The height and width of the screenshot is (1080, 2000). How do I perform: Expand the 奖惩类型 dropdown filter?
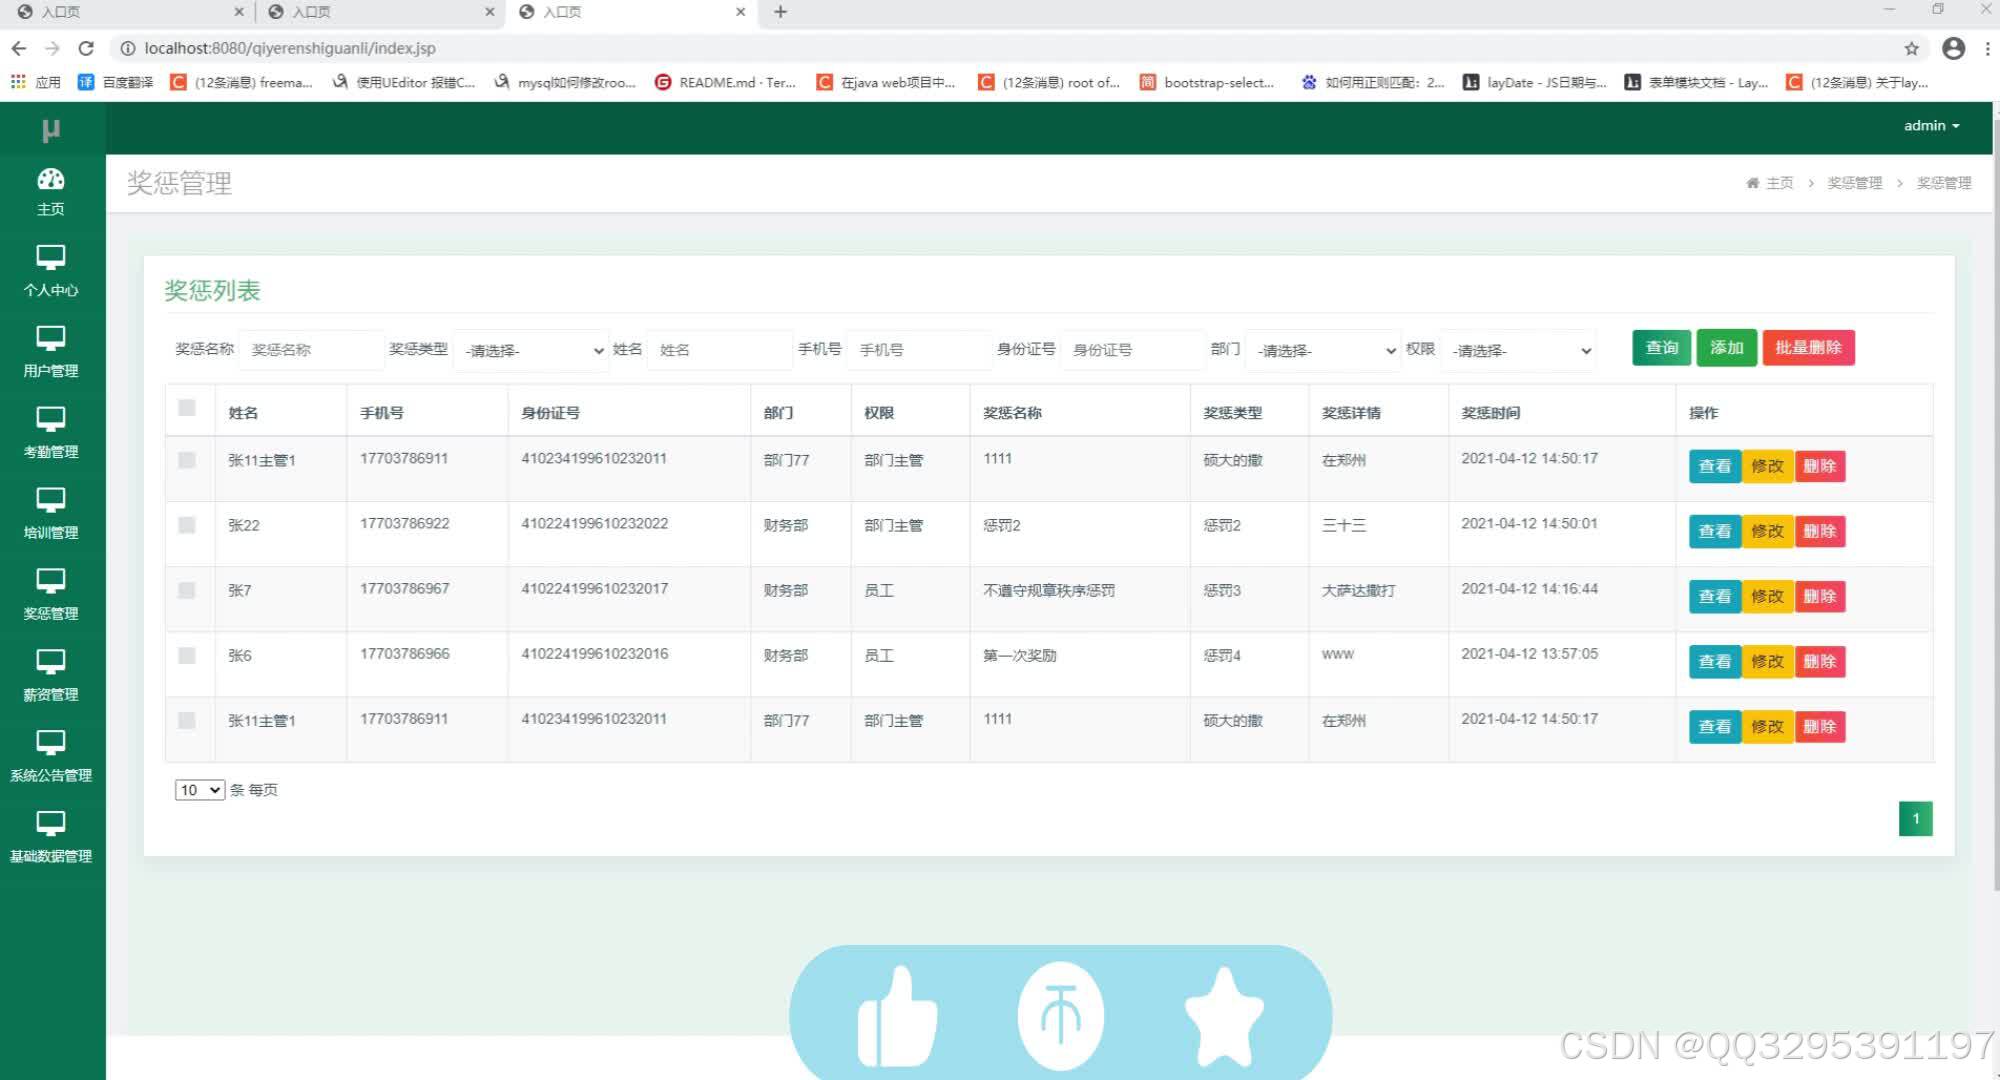coord(531,350)
